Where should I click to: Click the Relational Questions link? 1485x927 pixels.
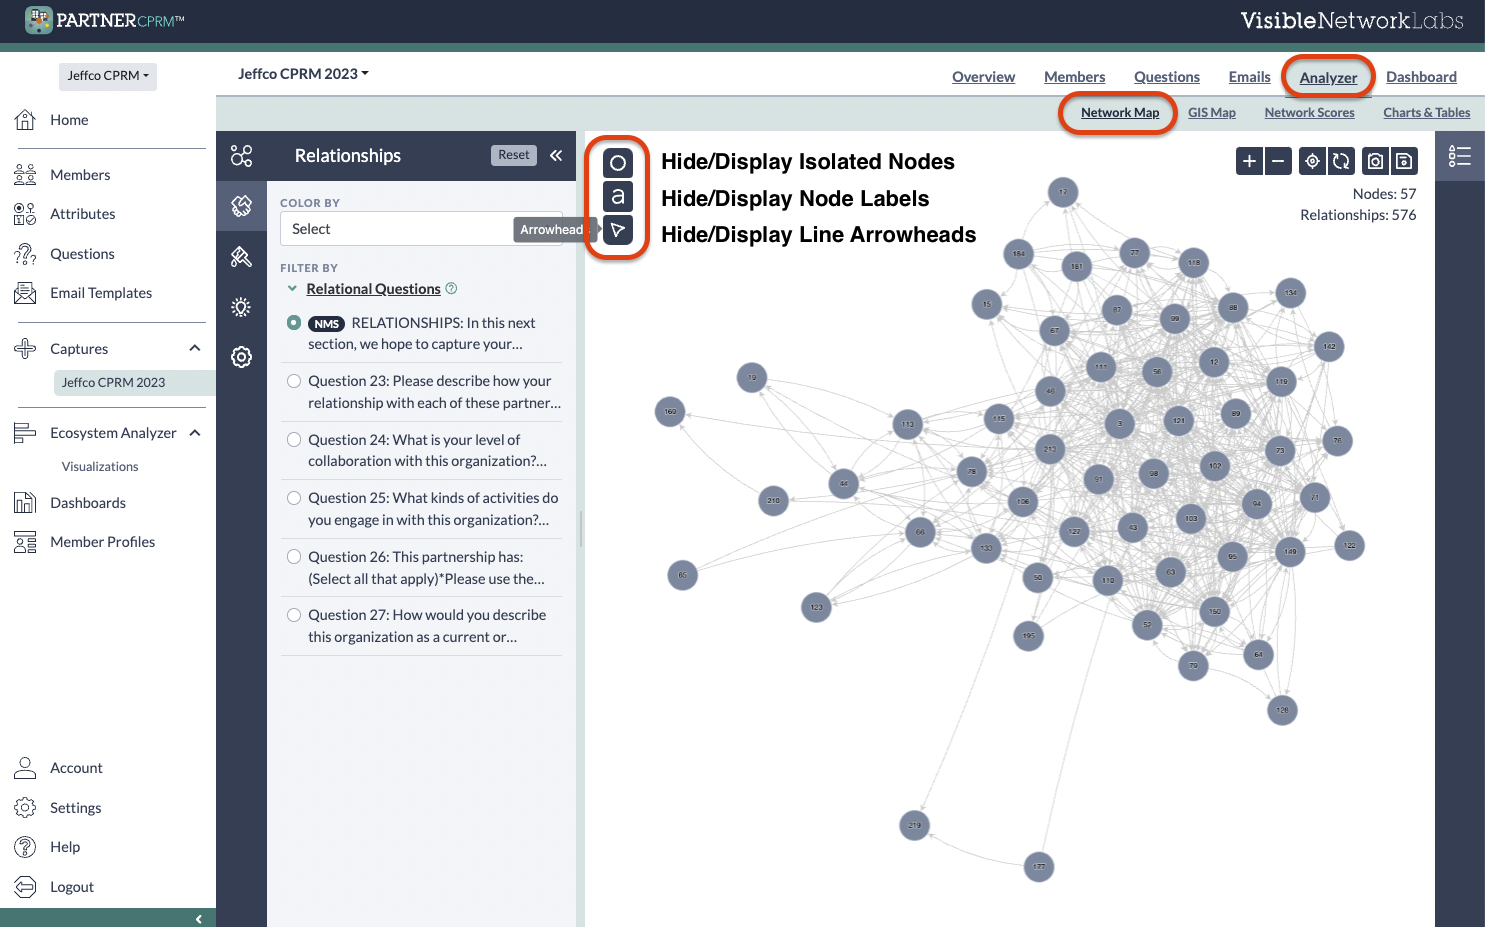pyautogui.click(x=373, y=289)
